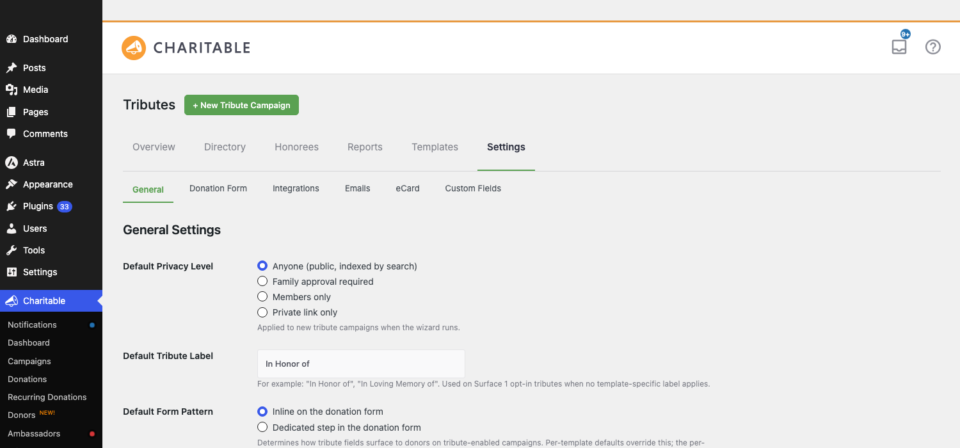Open Posts via the pushpin icon
960x448 pixels.
click(11, 68)
